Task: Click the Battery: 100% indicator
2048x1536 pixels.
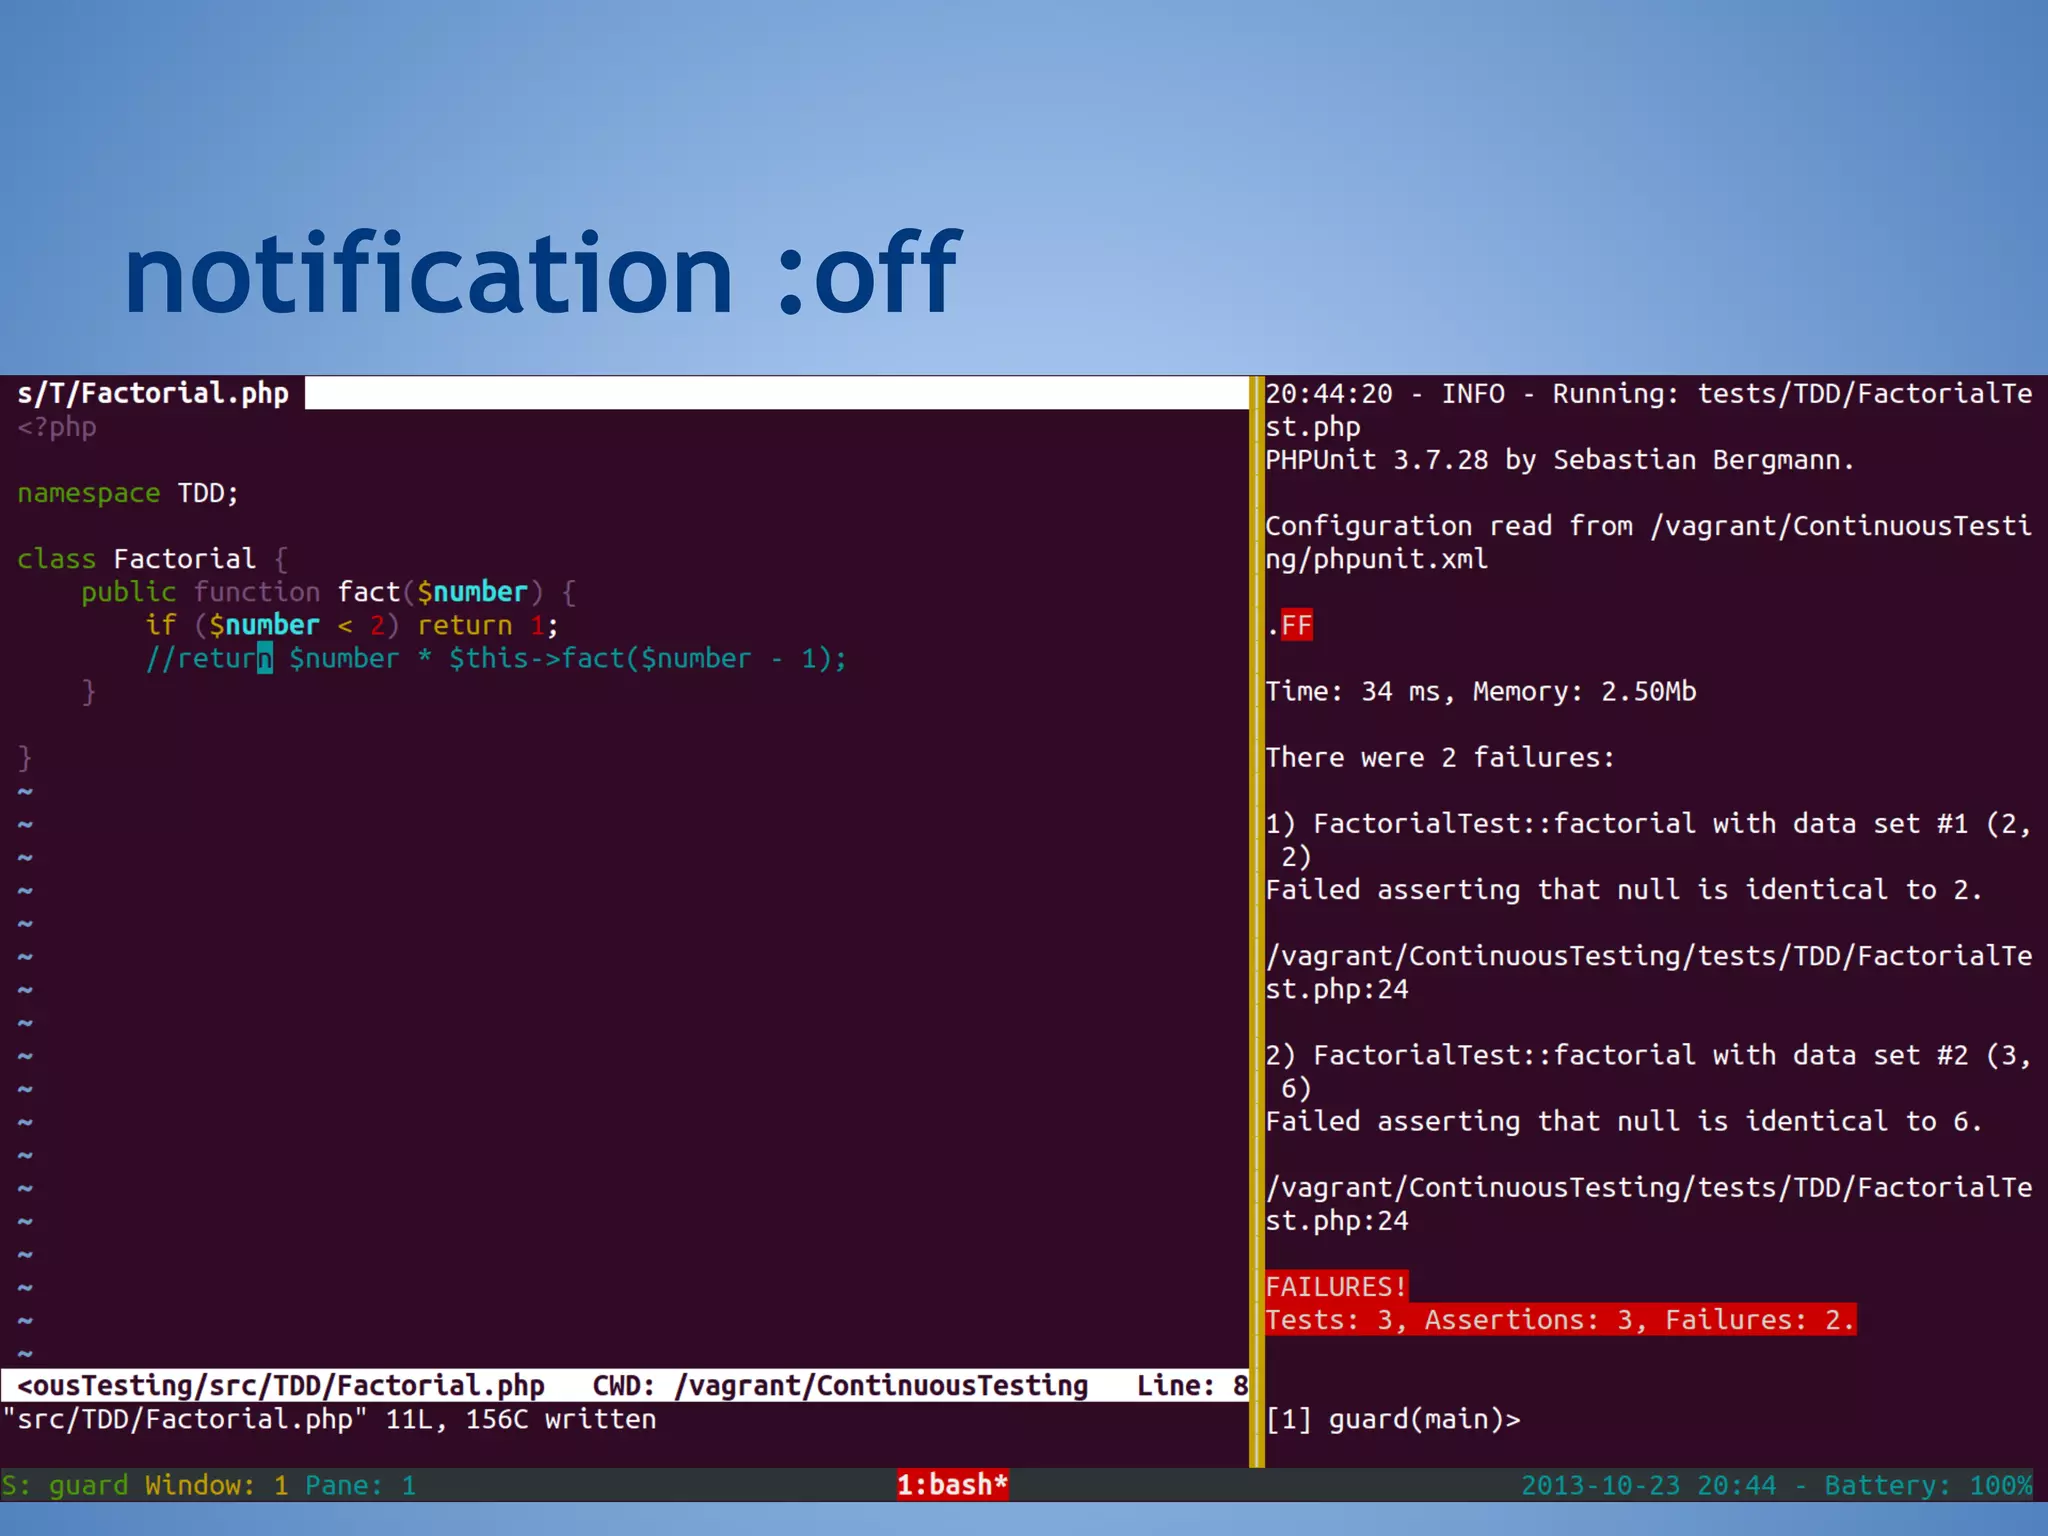Action: pos(1929,1484)
